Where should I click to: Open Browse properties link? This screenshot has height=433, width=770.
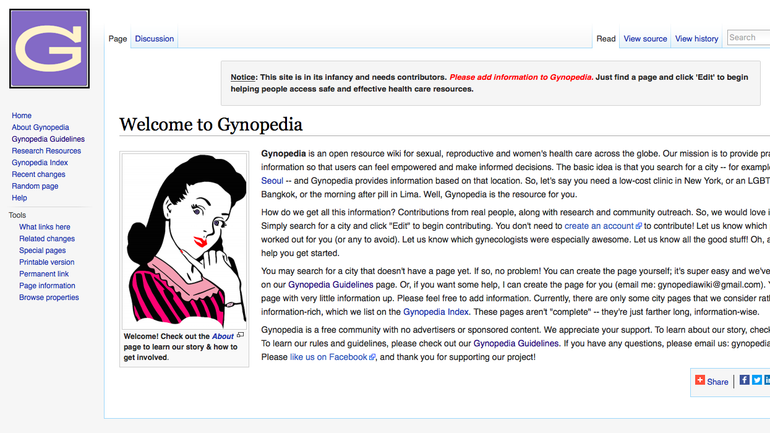(x=49, y=298)
